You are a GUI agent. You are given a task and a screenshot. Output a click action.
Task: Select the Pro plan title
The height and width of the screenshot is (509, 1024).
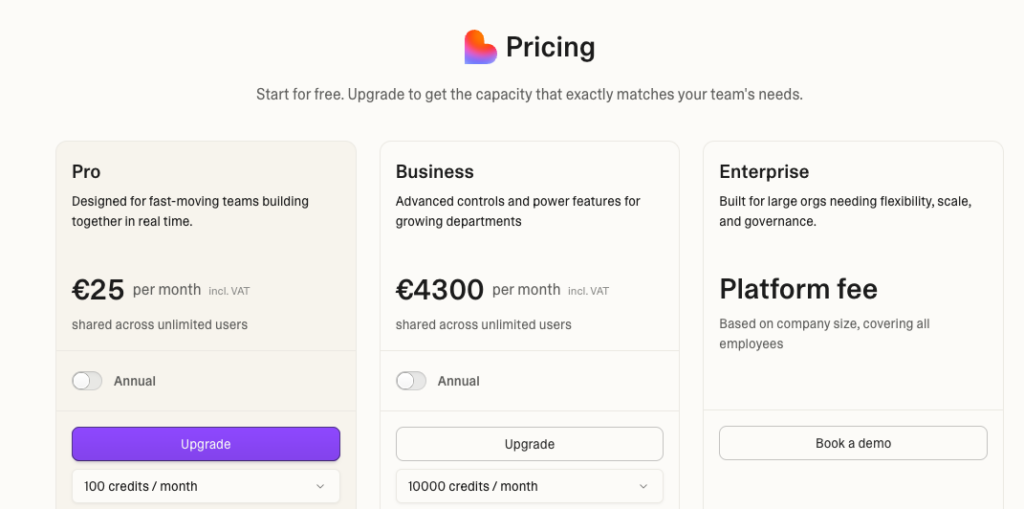pyautogui.click(x=86, y=172)
